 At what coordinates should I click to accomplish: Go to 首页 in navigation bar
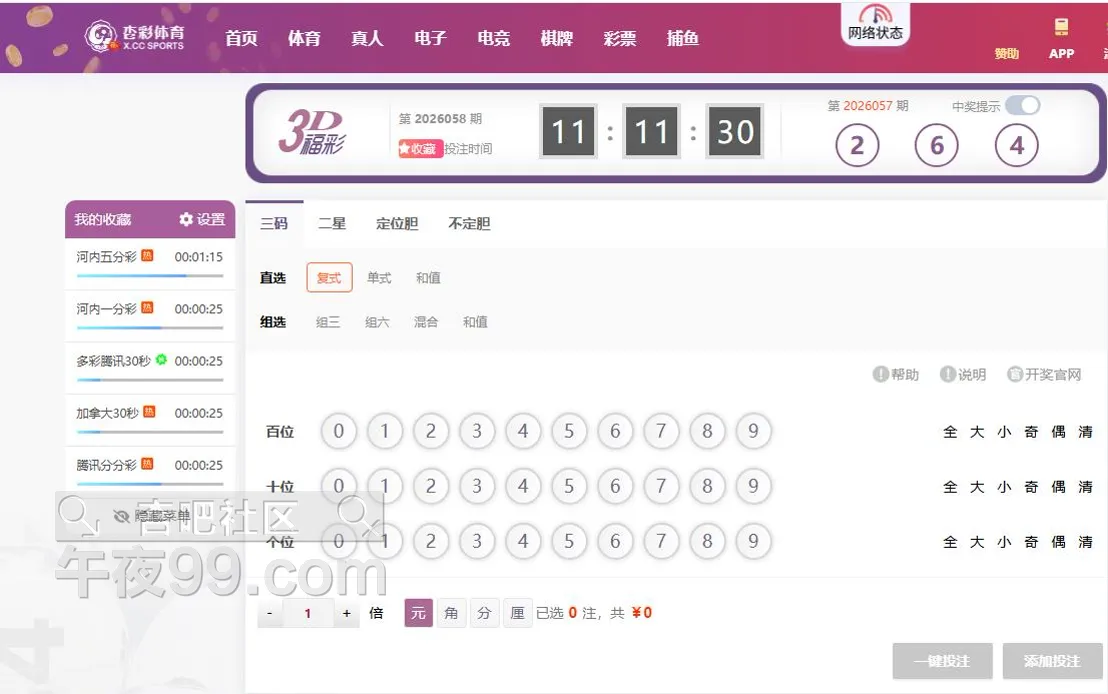(241, 38)
